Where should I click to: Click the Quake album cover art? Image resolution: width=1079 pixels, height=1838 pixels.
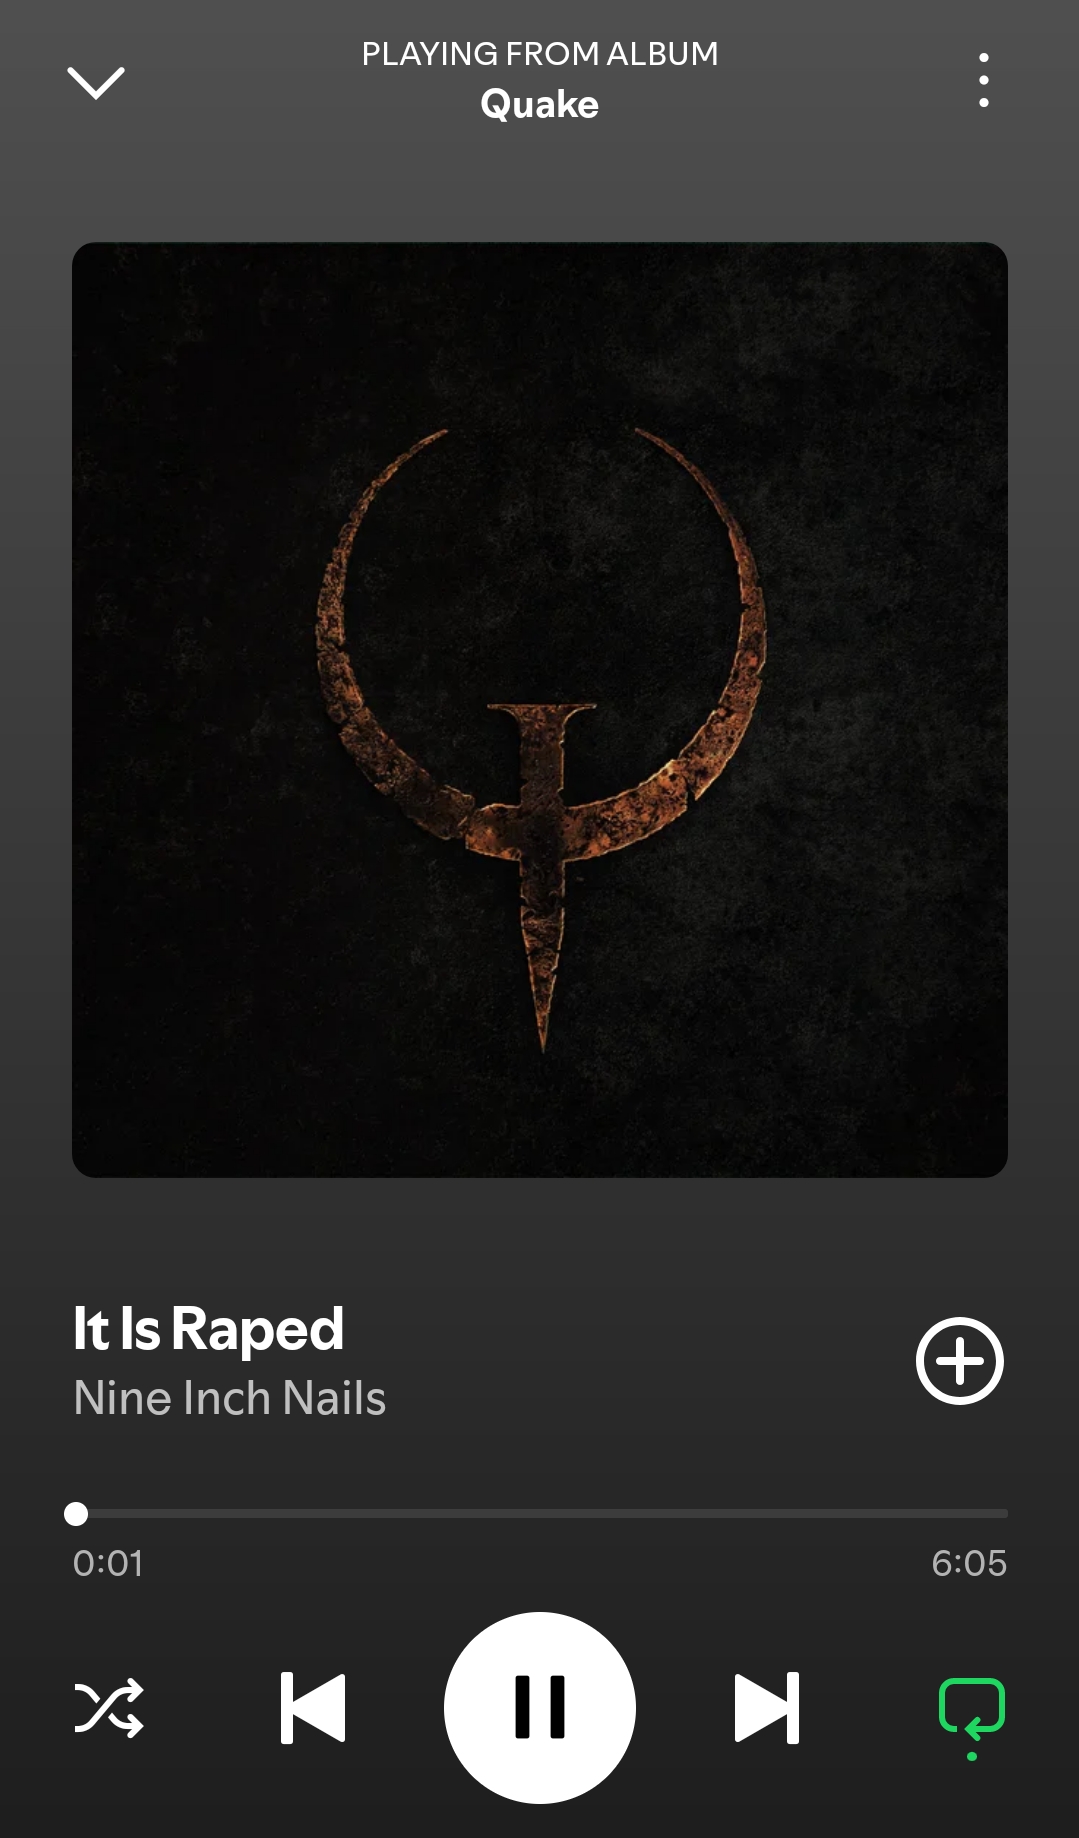point(540,710)
